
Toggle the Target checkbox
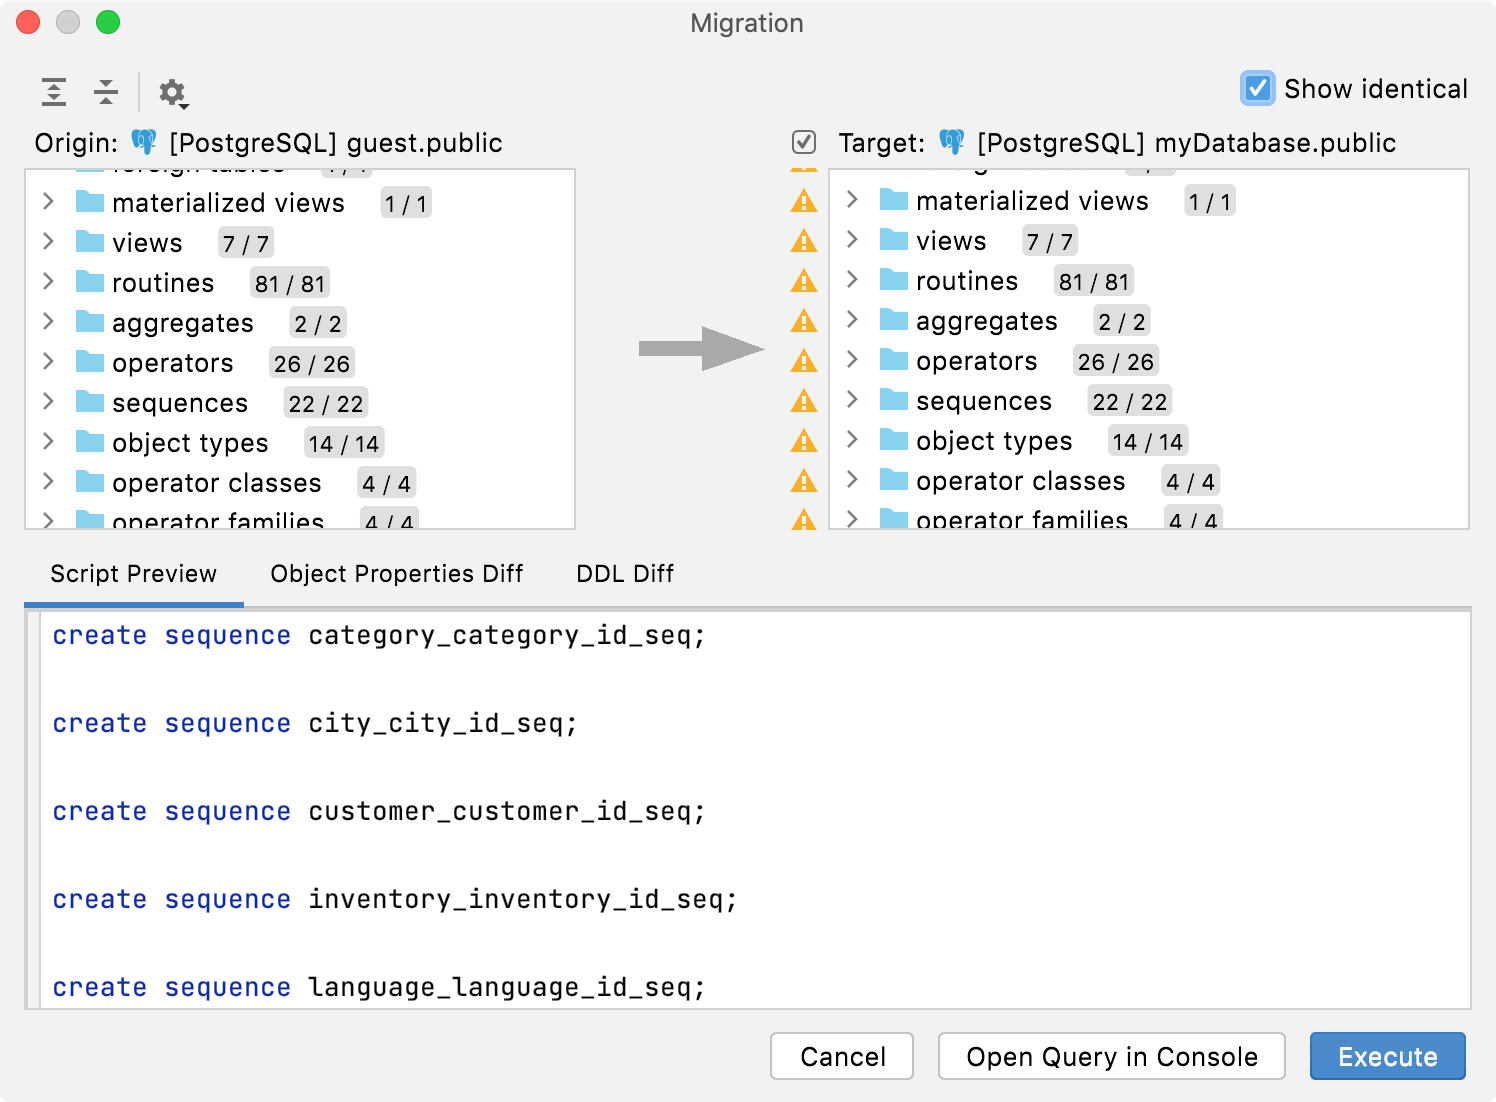click(804, 142)
